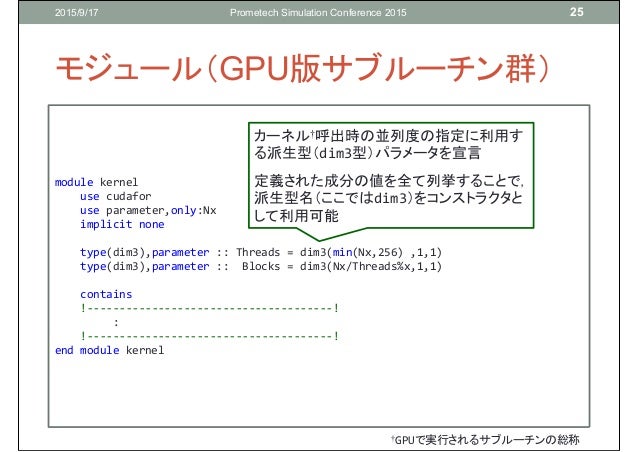Click the slide title モジュール(GPU版サブルーチン群)

coord(302,68)
